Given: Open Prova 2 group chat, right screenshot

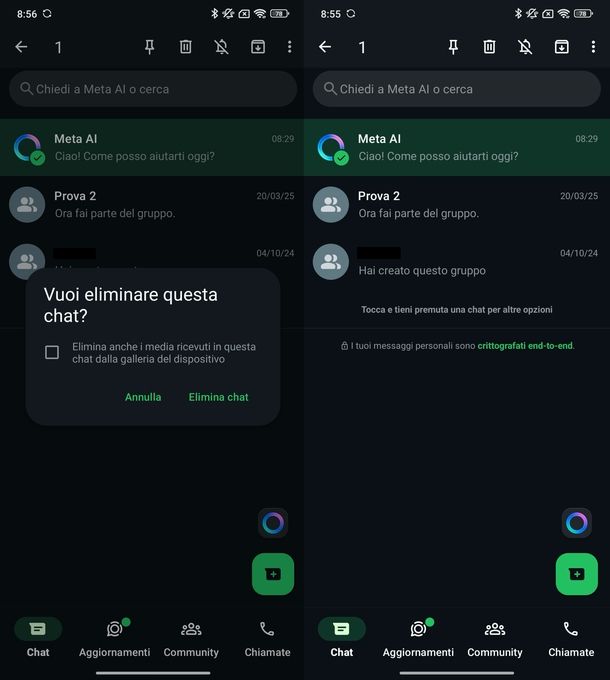Looking at the screenshot, I should [x=457, y=205].
